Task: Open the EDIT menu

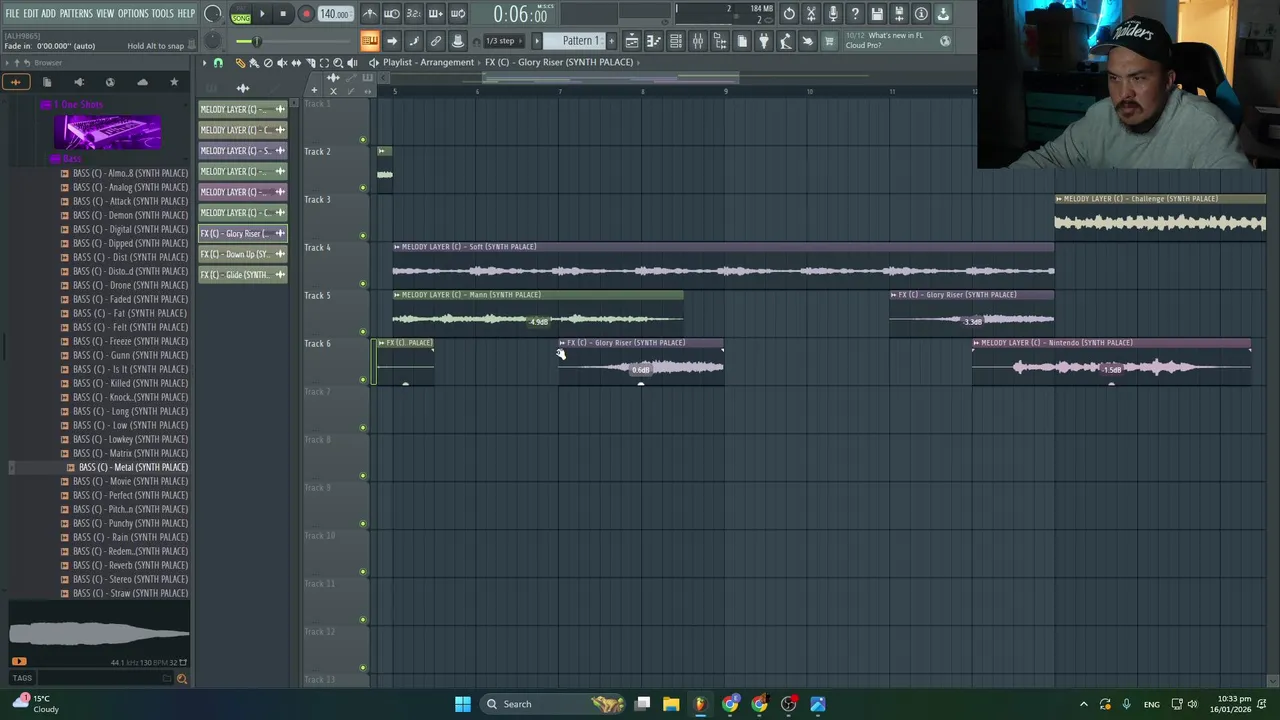Action: click(x=30, y=13)
